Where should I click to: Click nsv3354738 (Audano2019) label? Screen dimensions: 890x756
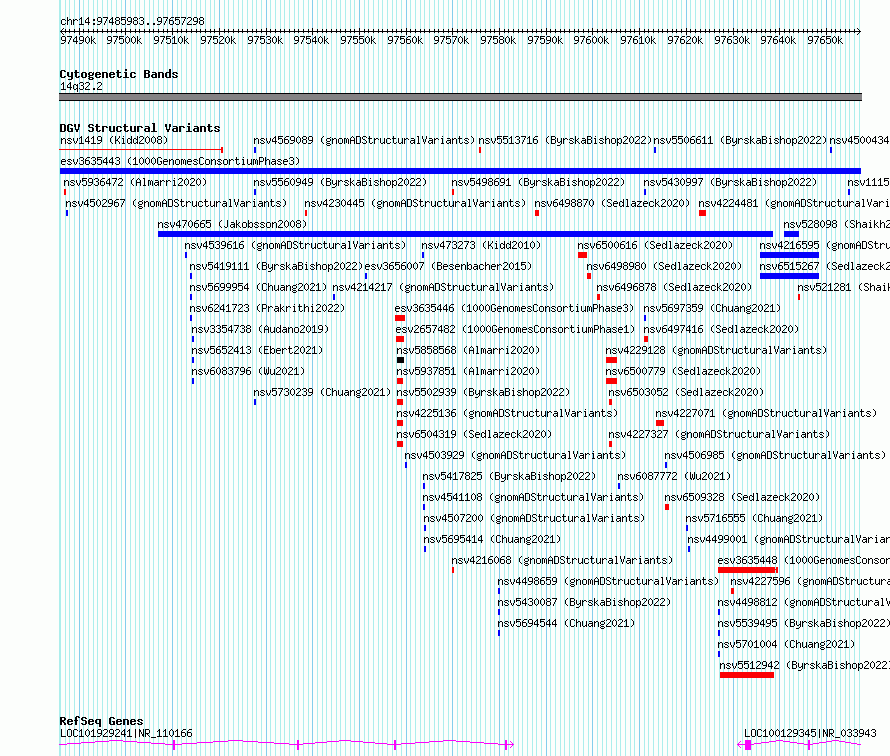coord(260,329)
